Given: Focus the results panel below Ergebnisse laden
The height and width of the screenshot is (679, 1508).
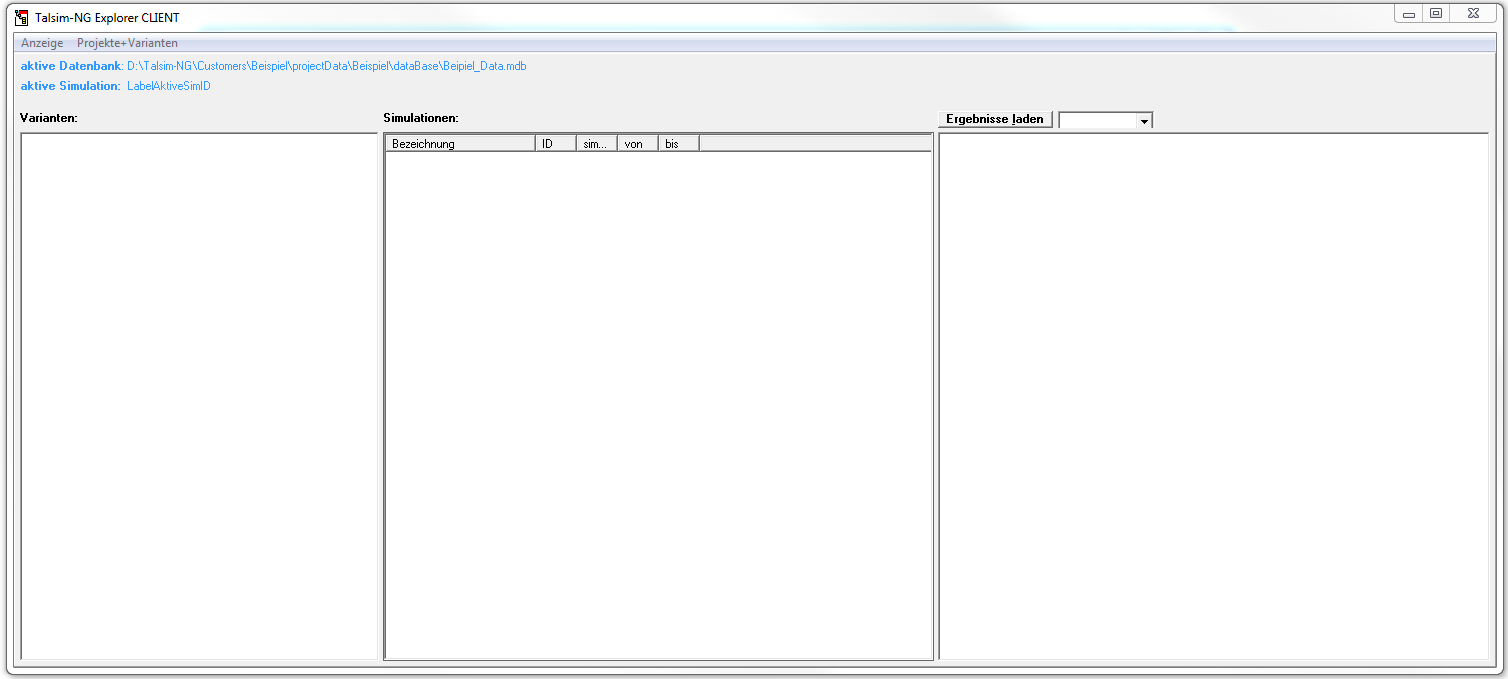Looking at the screenshot, I should tap(1212, 395).
